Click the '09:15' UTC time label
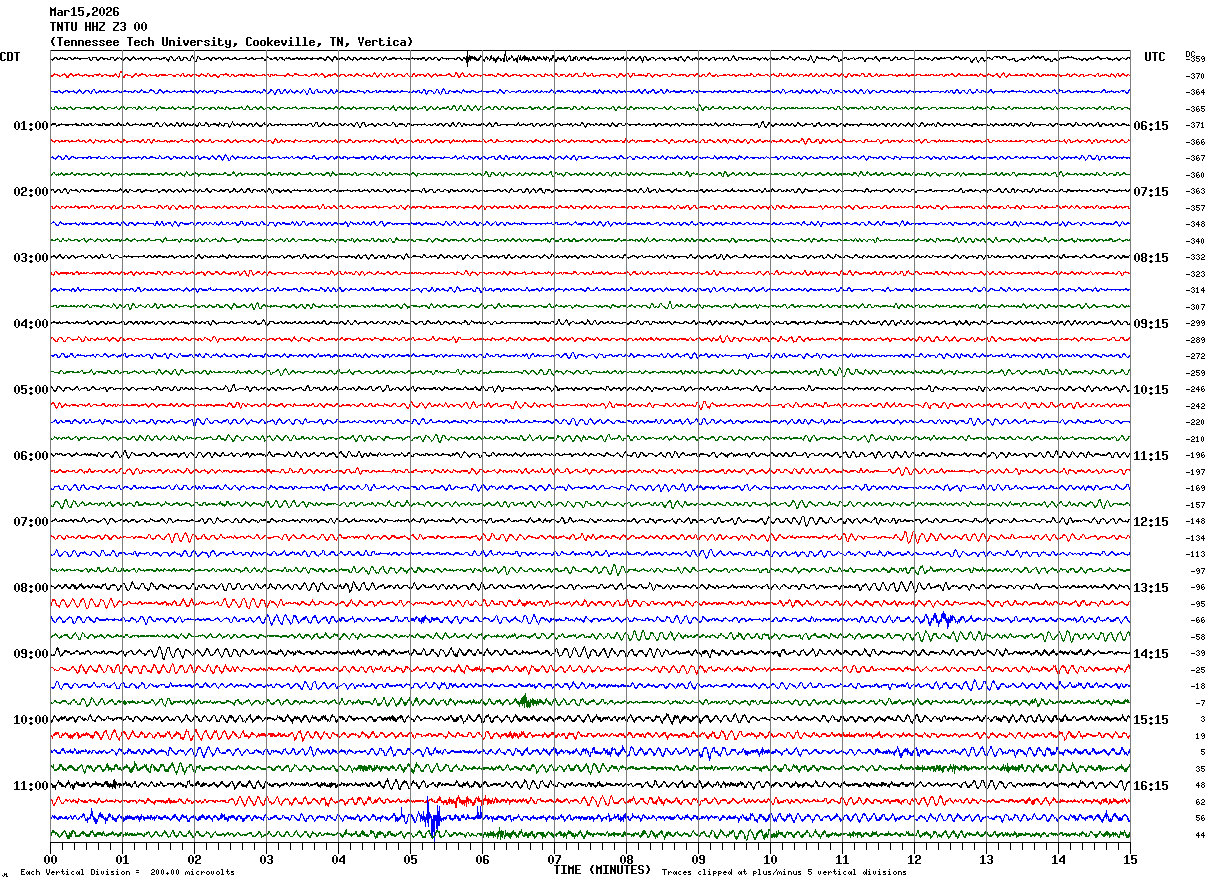Viewport: 1210px width, 886px height. pyautogui.click(x=1150, y=324)
